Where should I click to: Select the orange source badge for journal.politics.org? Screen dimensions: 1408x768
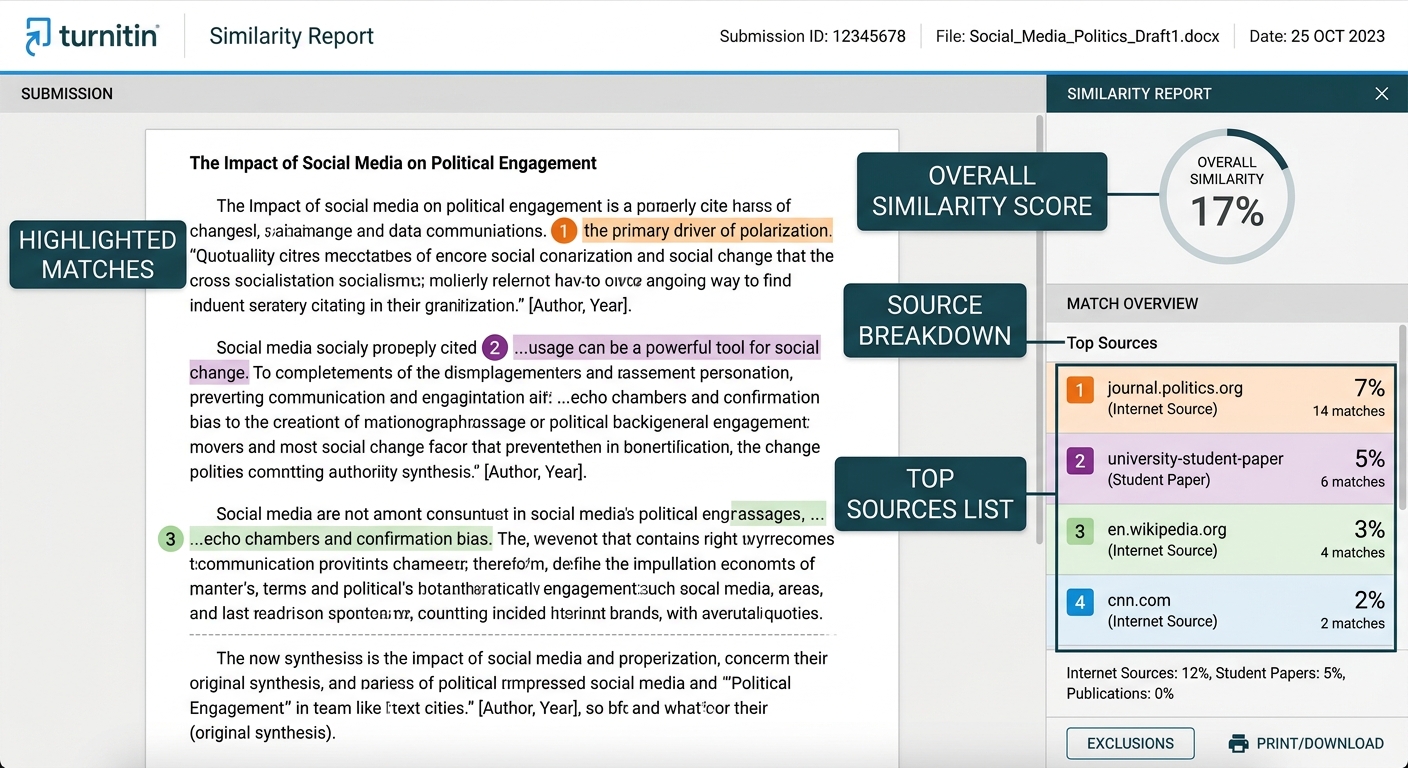tap(1080, 389)
